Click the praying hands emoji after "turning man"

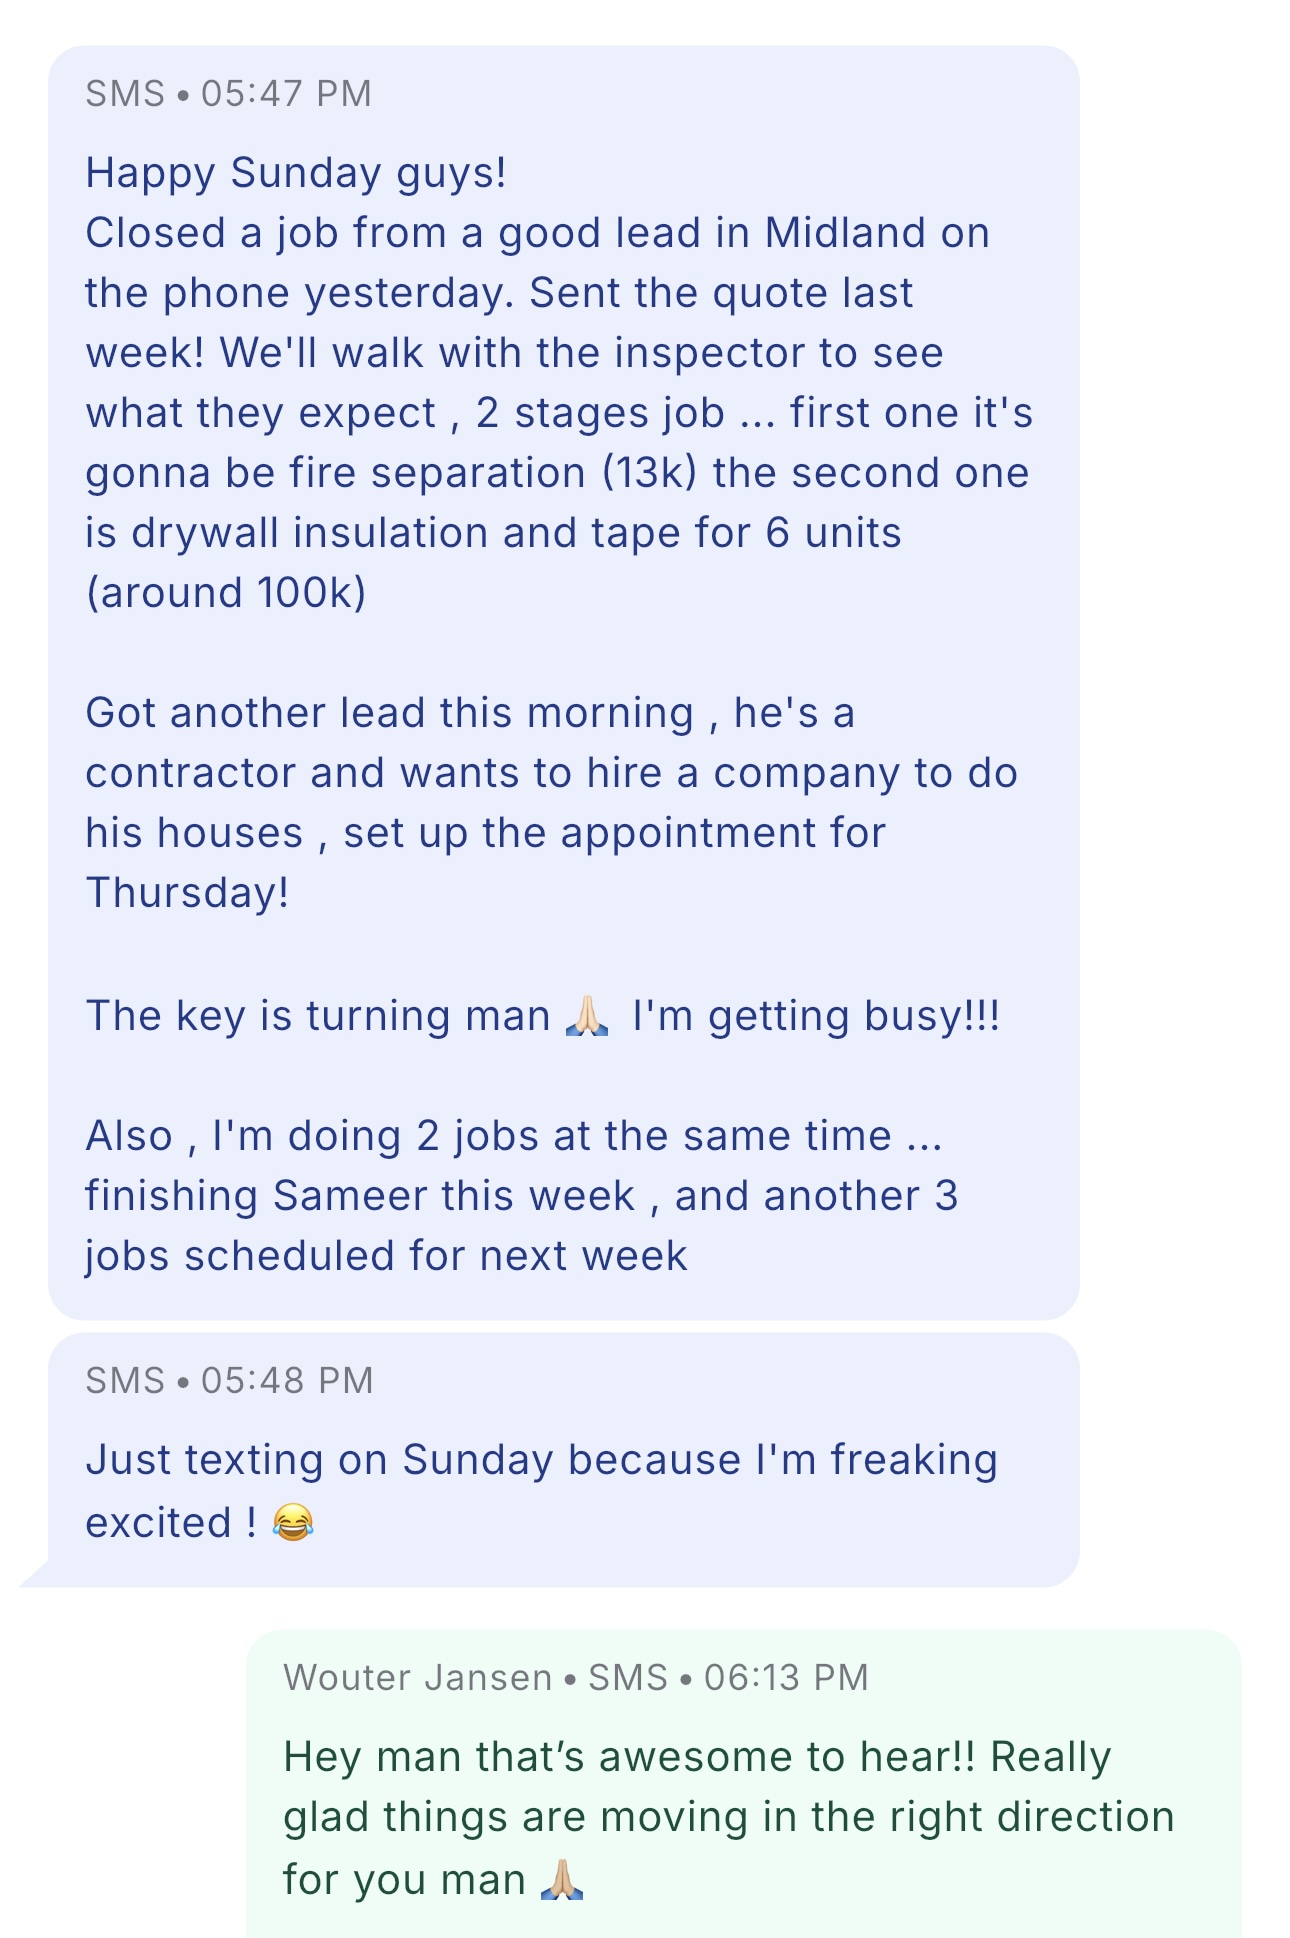click(587, 1016)
